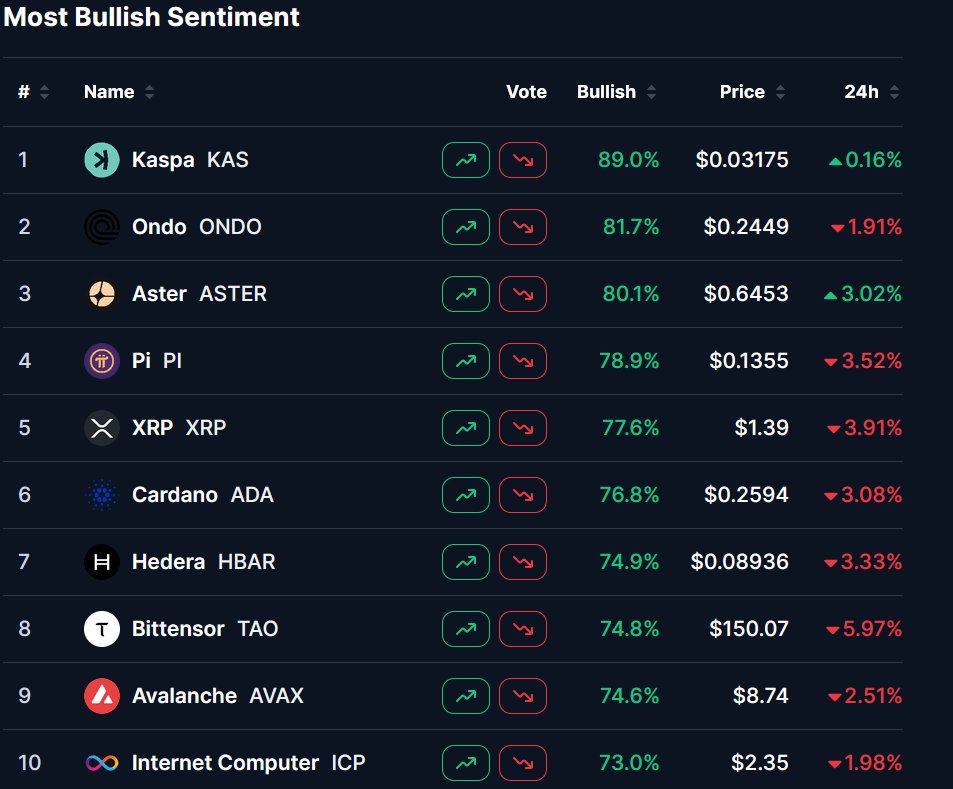Viewport: 953px width, 789px height.
Task: Vote bullish on Kaspa
Action: (466, 160)
